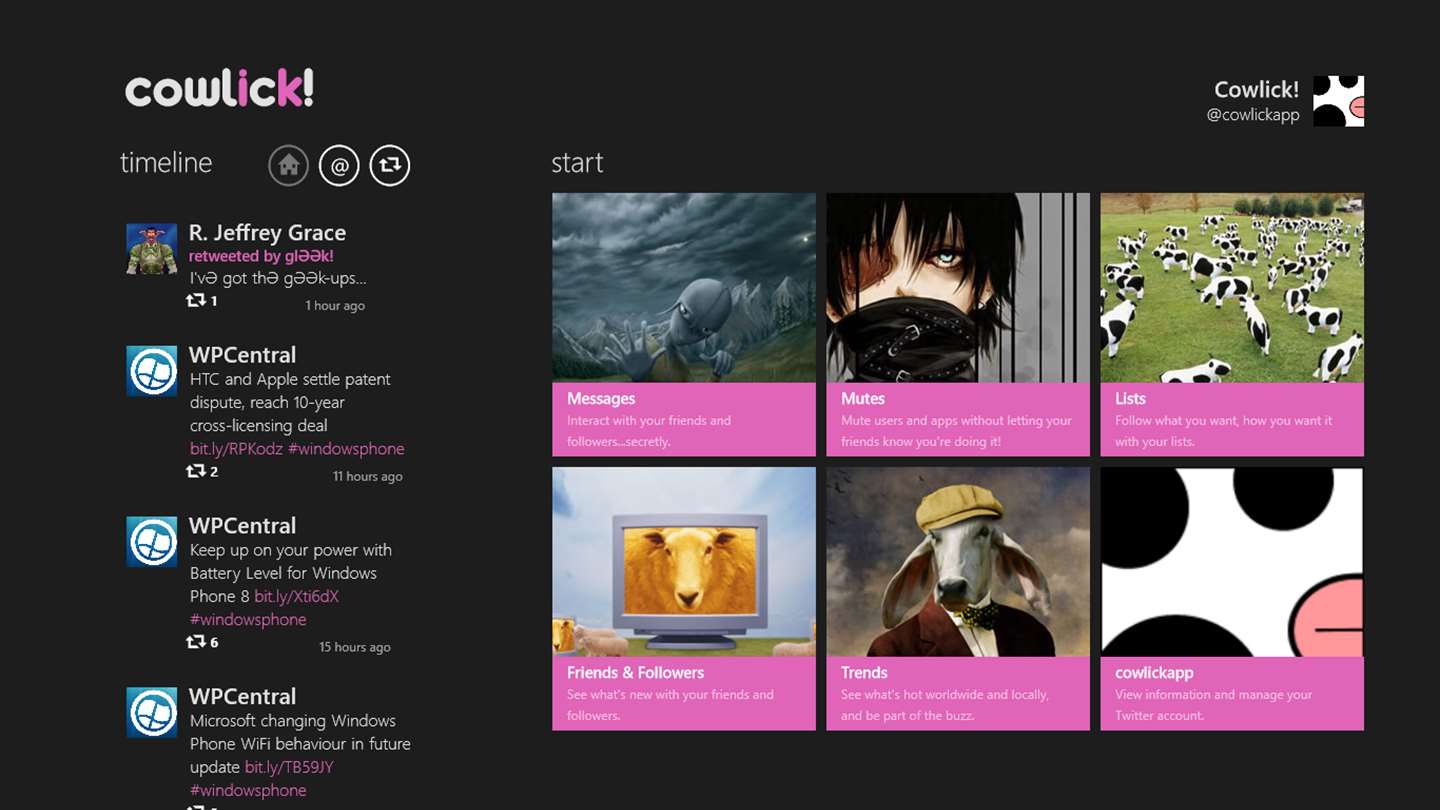Open the bit.ly/TB59JY link
The height and width of the screenshot is (810, 1440).
pos(289,767)
